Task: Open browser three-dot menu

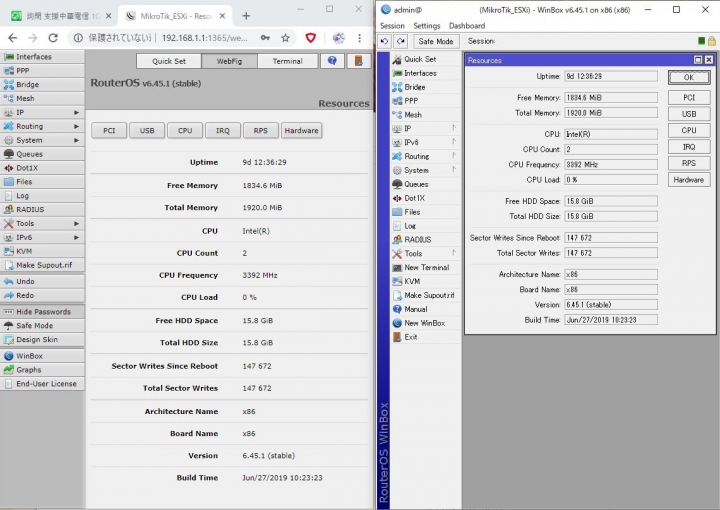Action: click(x=360, y=38)
